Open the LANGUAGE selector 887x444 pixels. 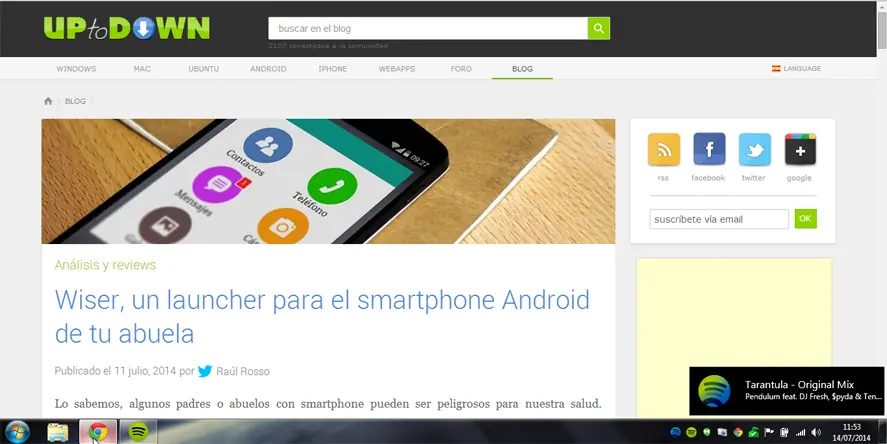[x=796, y=68]
